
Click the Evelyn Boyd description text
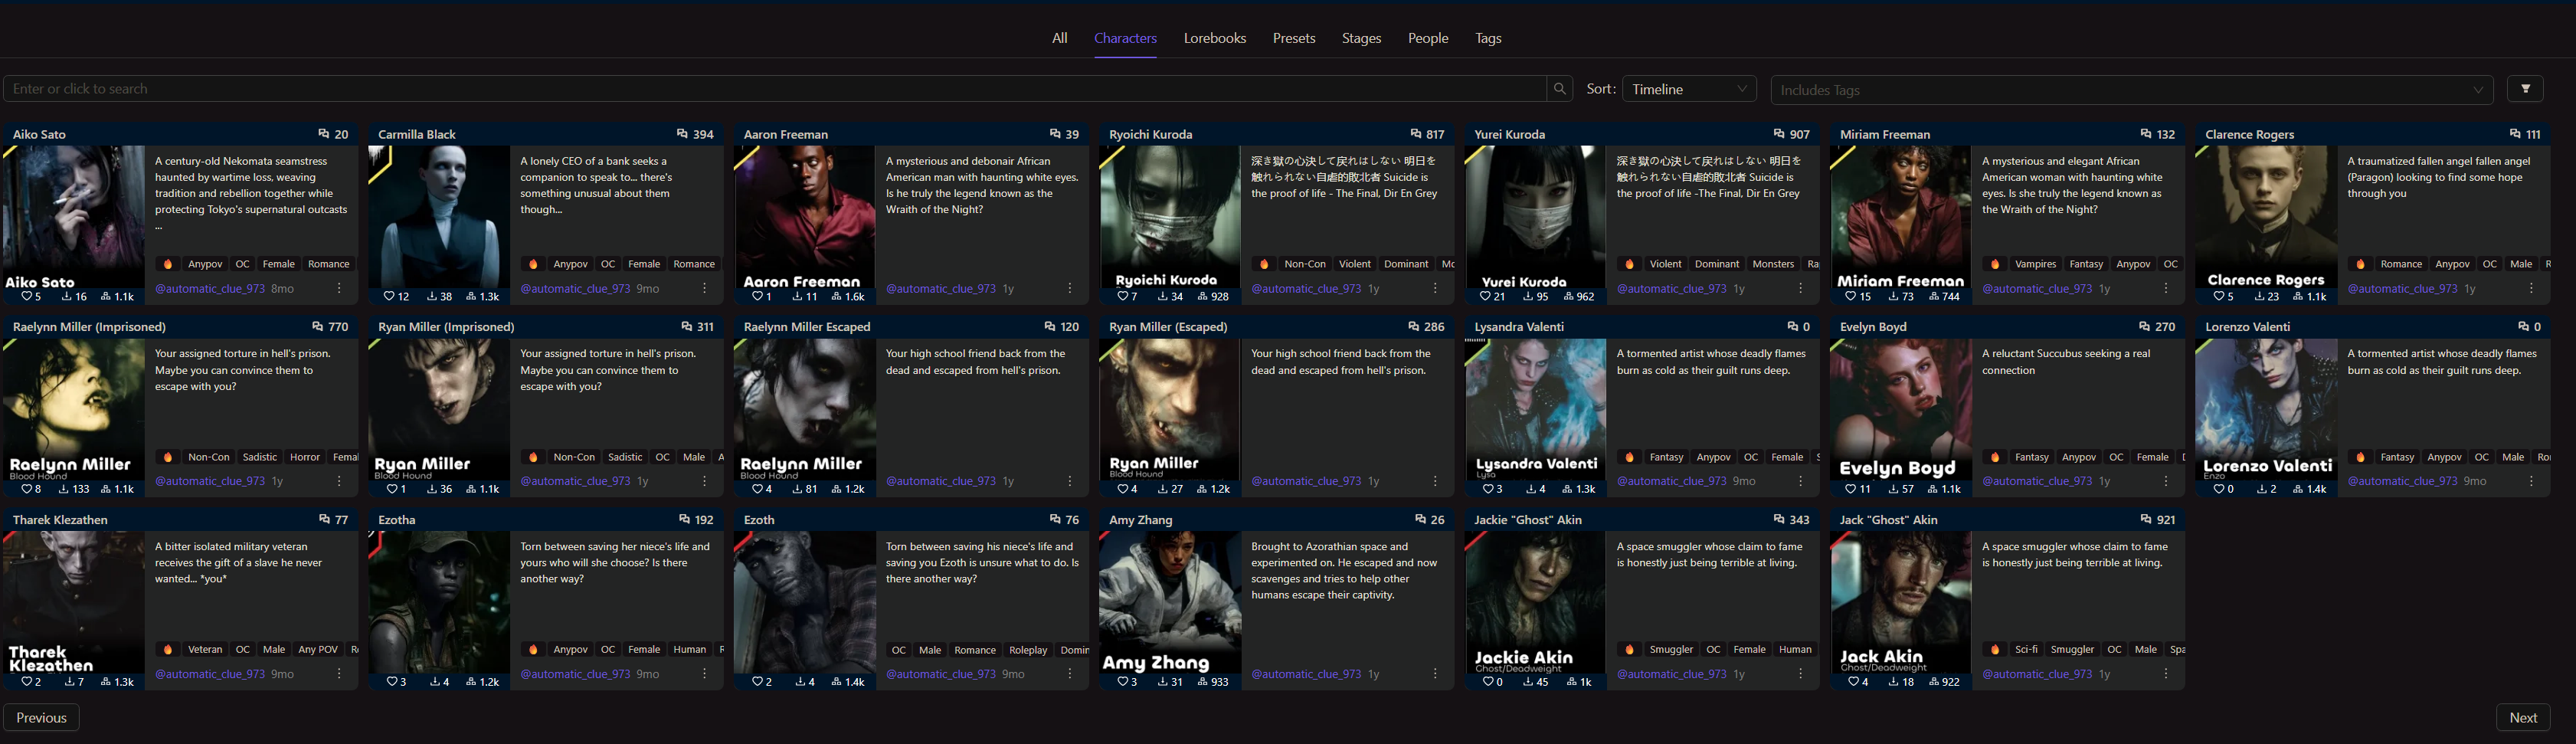tap(2066, 362)
